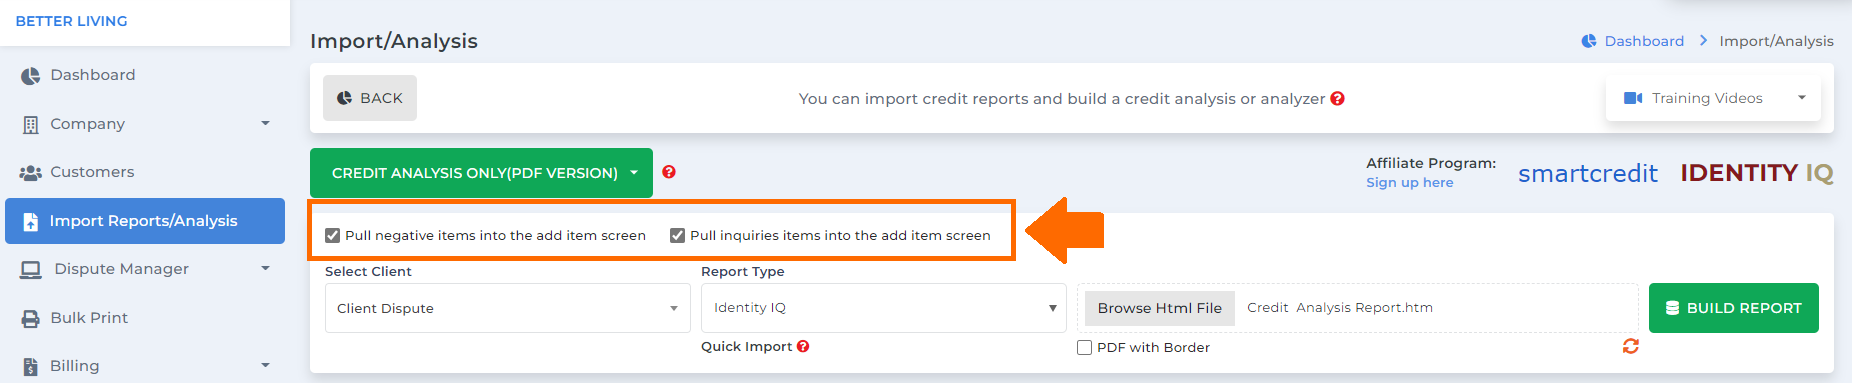The image size is (1852, 383).
Task: Open the Select Client dropdown
Action: (x=507, y=308)
